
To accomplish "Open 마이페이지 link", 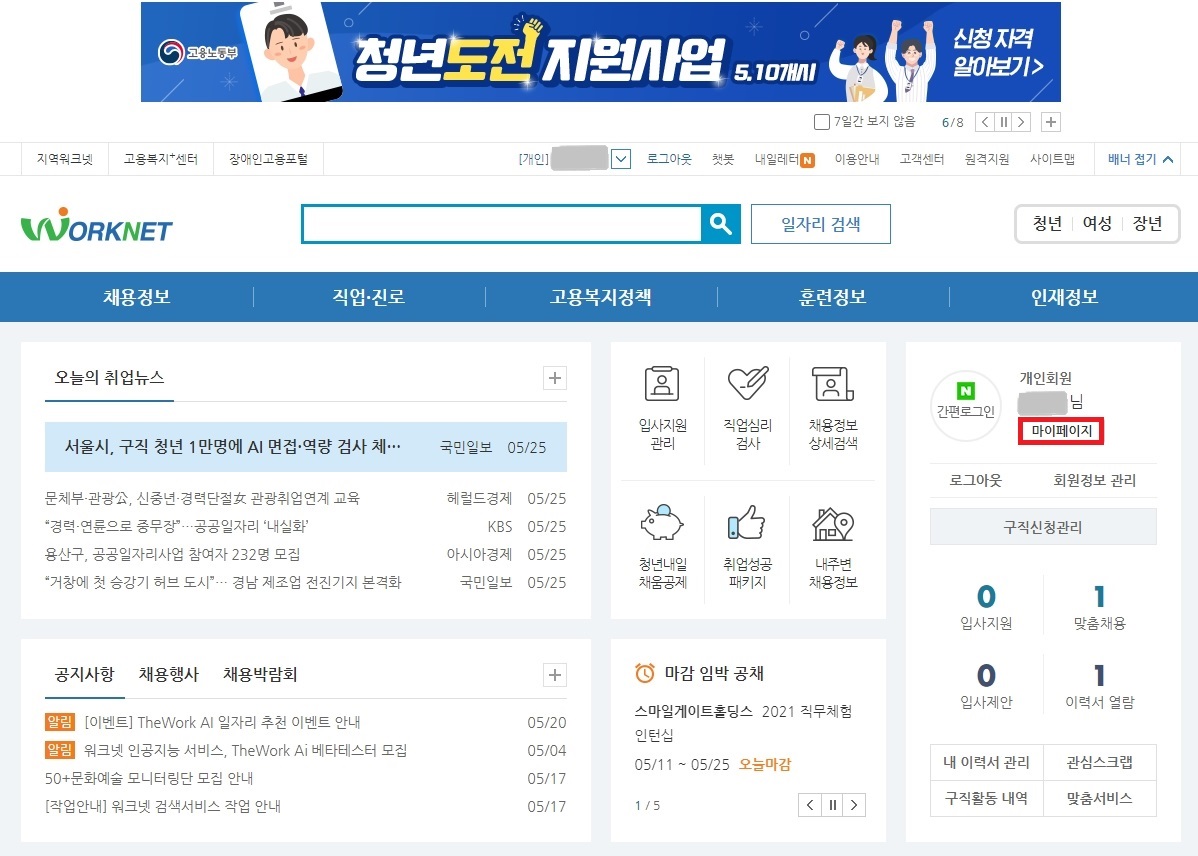I will pyautogui.click(x=1061, y=431).
